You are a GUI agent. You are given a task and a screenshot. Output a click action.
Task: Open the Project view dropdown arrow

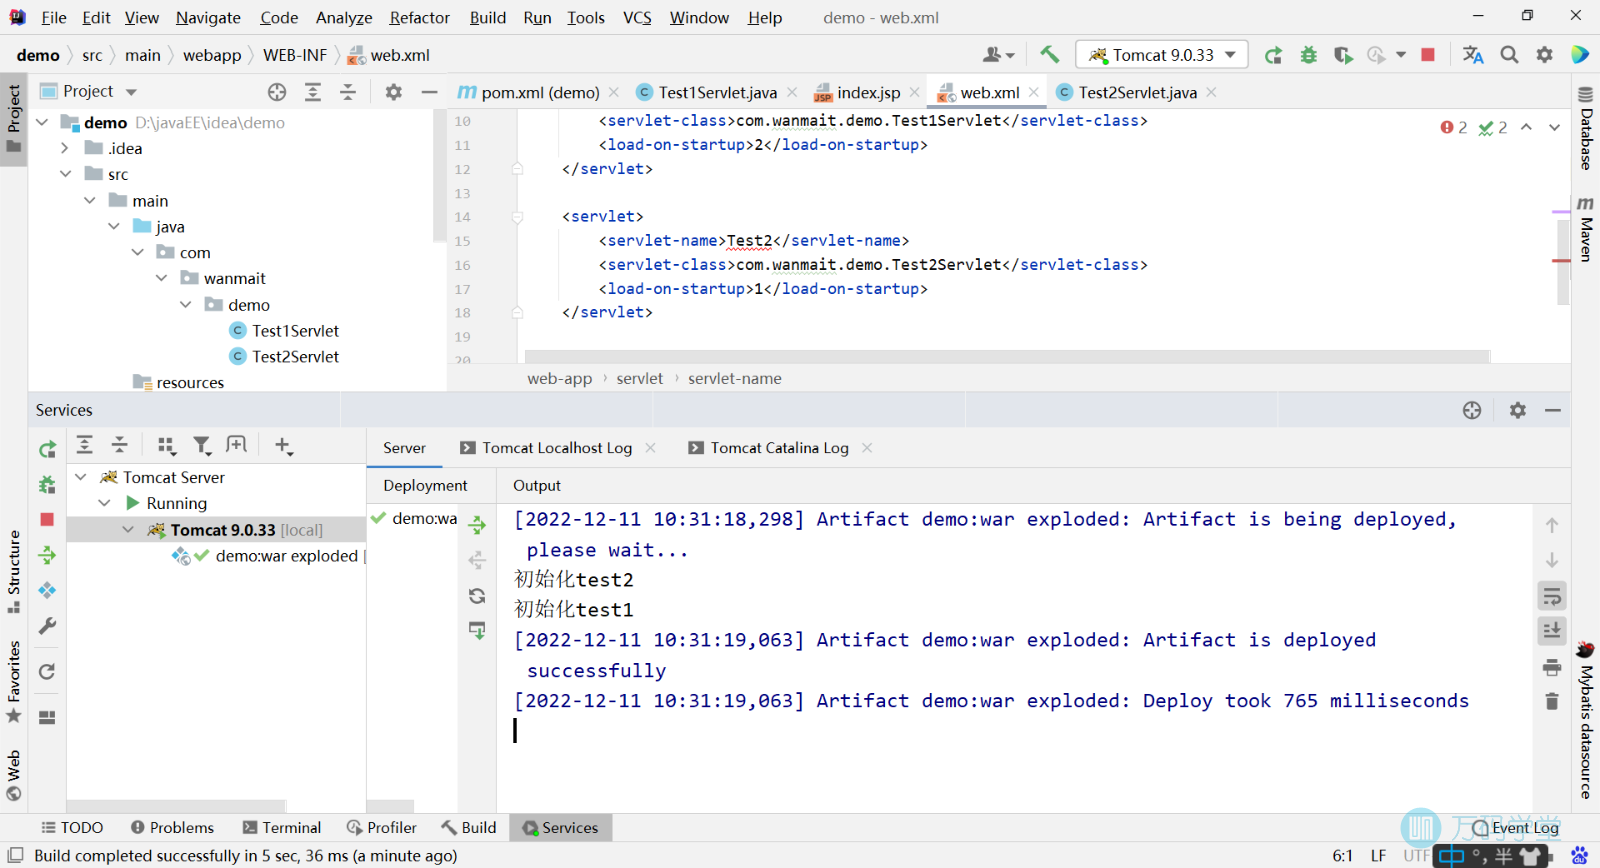(131, 92)
